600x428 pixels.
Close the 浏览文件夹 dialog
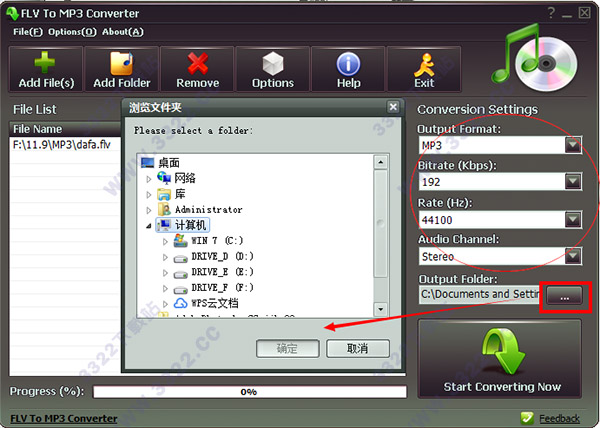(393, 107)
